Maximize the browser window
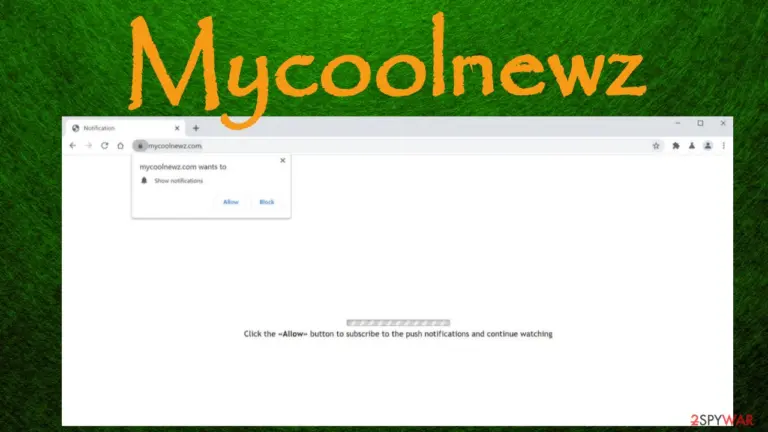This screenshot has width=768, height=432. coord(700,123)
